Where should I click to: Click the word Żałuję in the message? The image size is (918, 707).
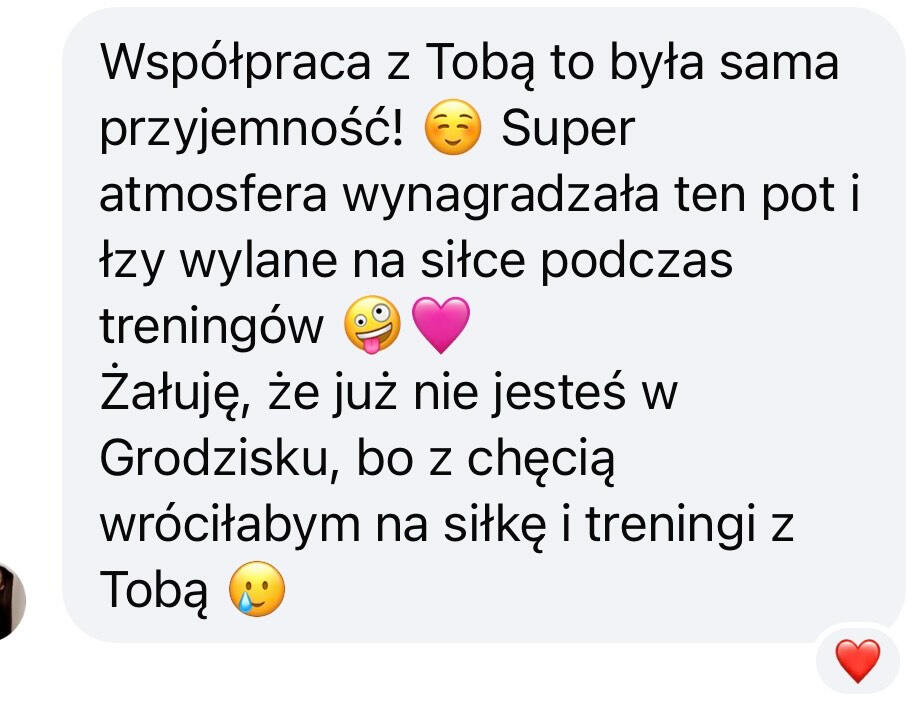[x=177, y=392]
